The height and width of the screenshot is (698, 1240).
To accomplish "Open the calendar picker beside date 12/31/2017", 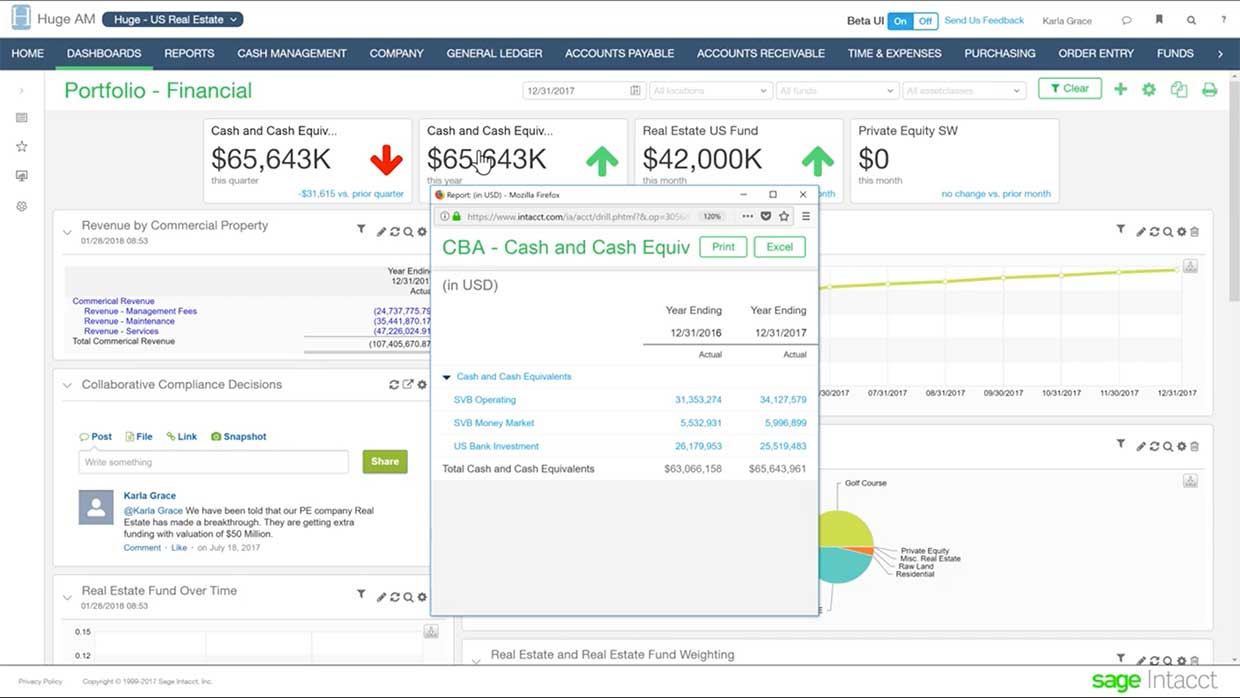I will (x=635, y=90).
